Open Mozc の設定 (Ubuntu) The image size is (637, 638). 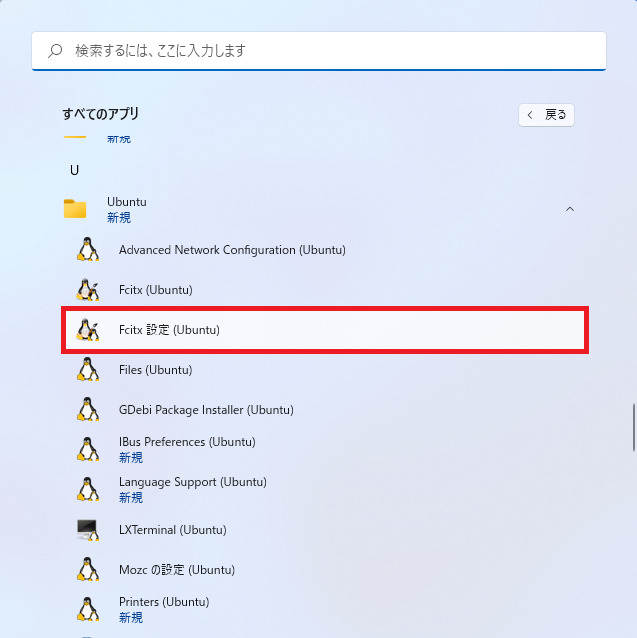click(x=177, y=570)
